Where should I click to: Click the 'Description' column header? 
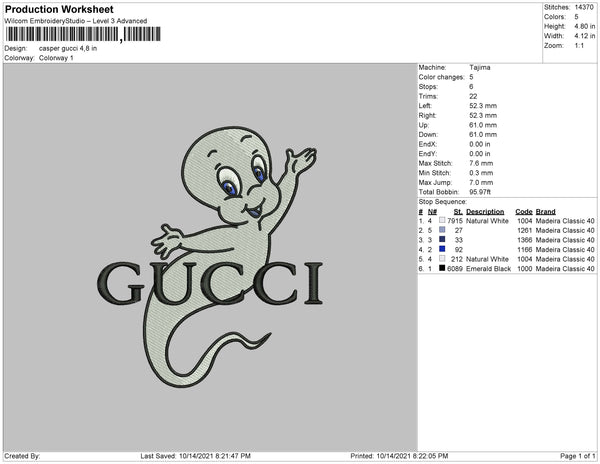coord(485,212)
